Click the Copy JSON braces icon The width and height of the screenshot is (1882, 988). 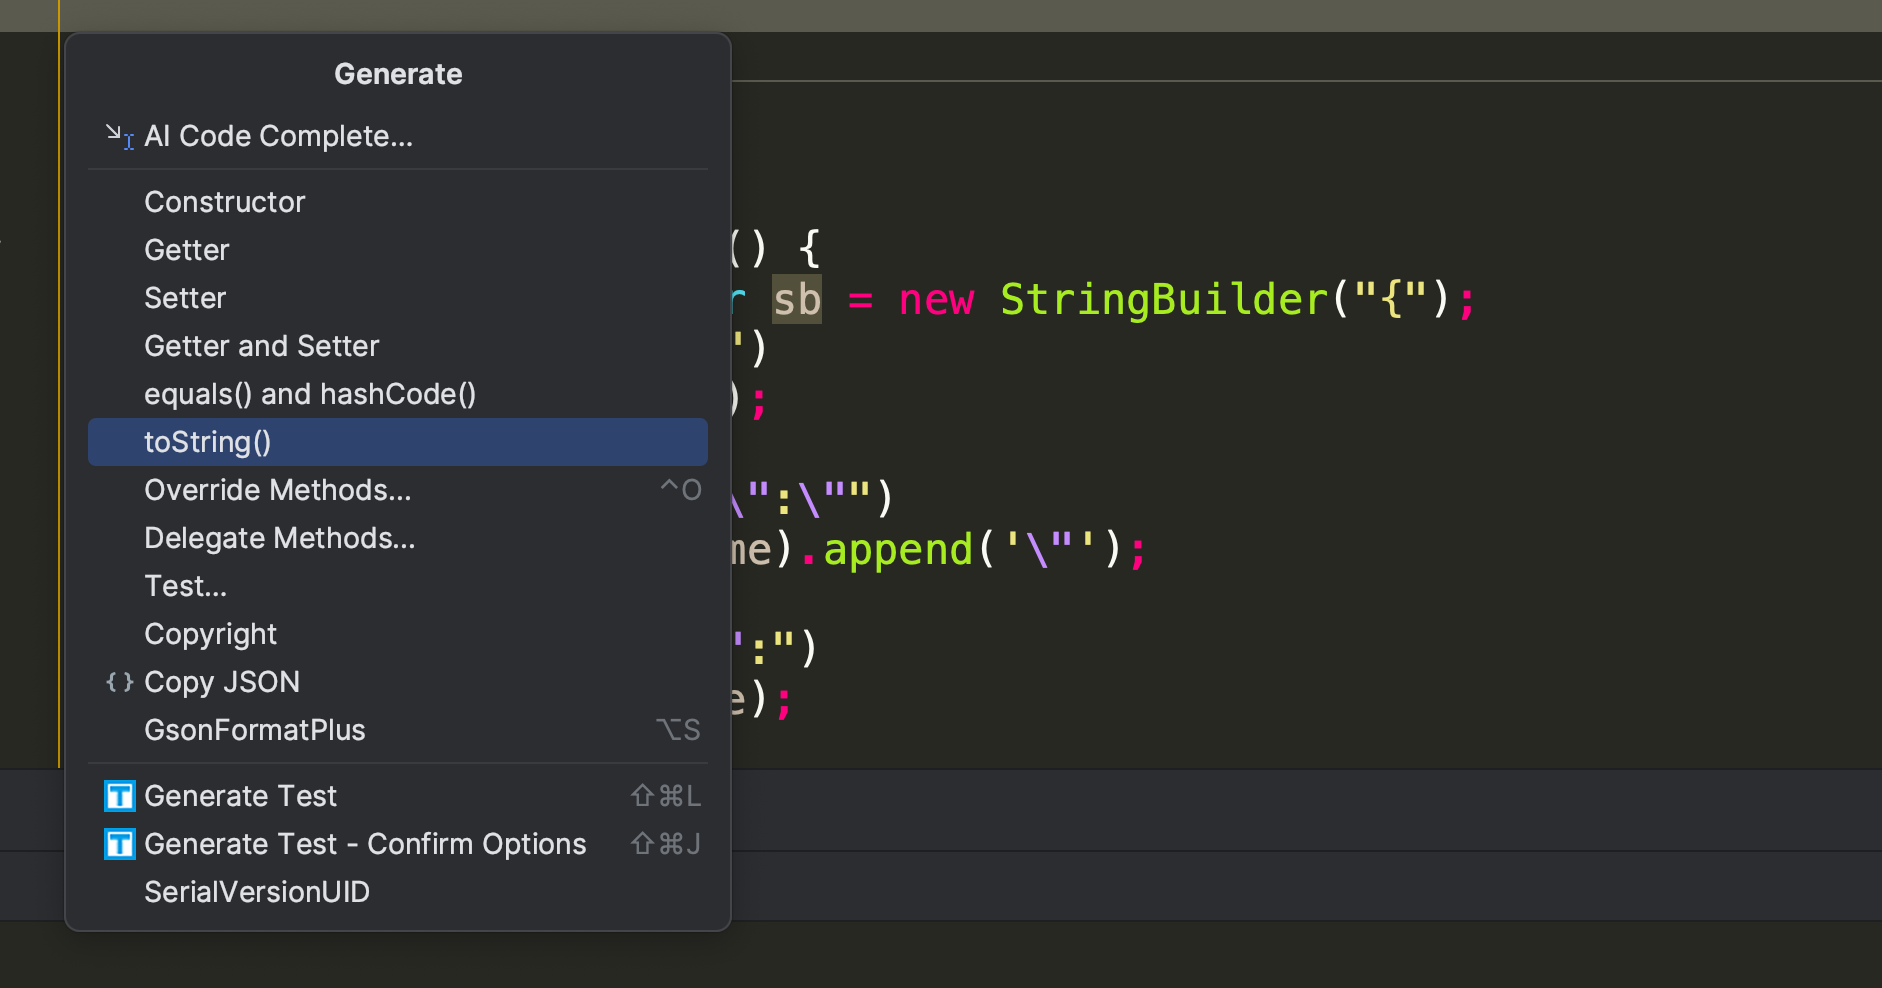click(120, 682)
